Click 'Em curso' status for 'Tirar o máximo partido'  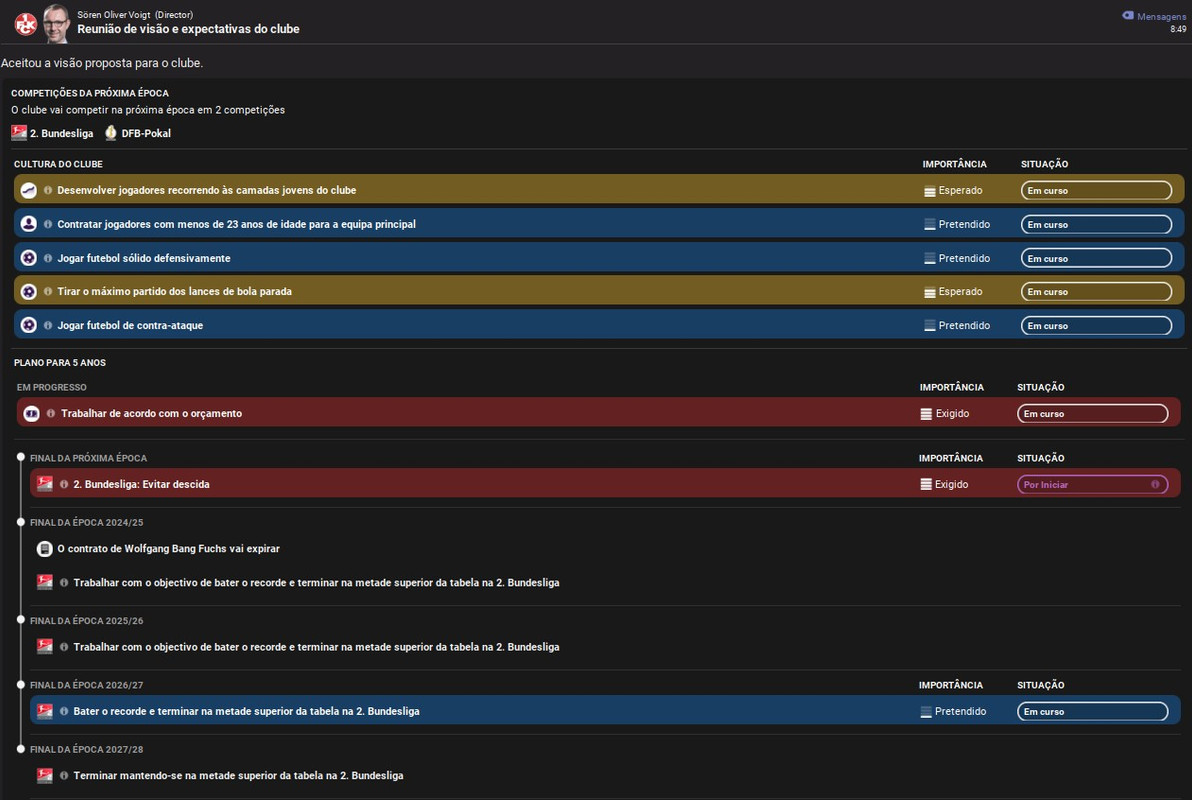pos(1095,291)
